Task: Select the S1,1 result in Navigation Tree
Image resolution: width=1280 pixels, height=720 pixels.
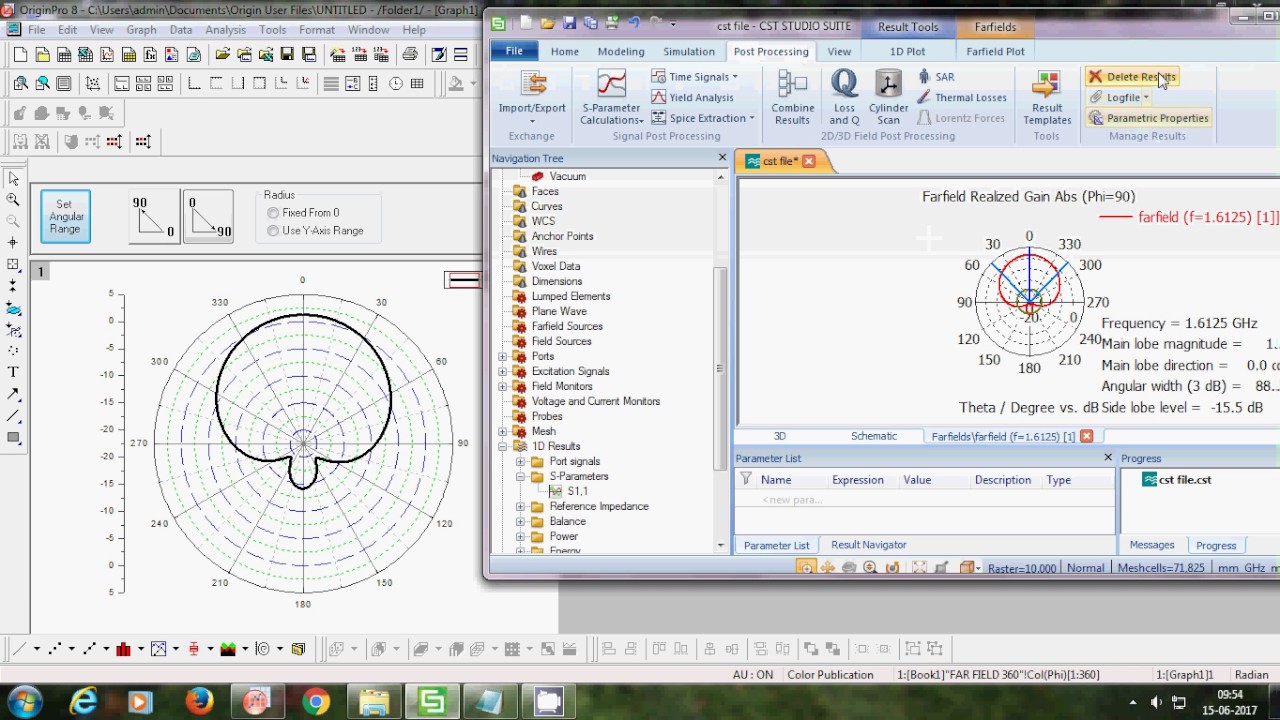Action: 577,491
